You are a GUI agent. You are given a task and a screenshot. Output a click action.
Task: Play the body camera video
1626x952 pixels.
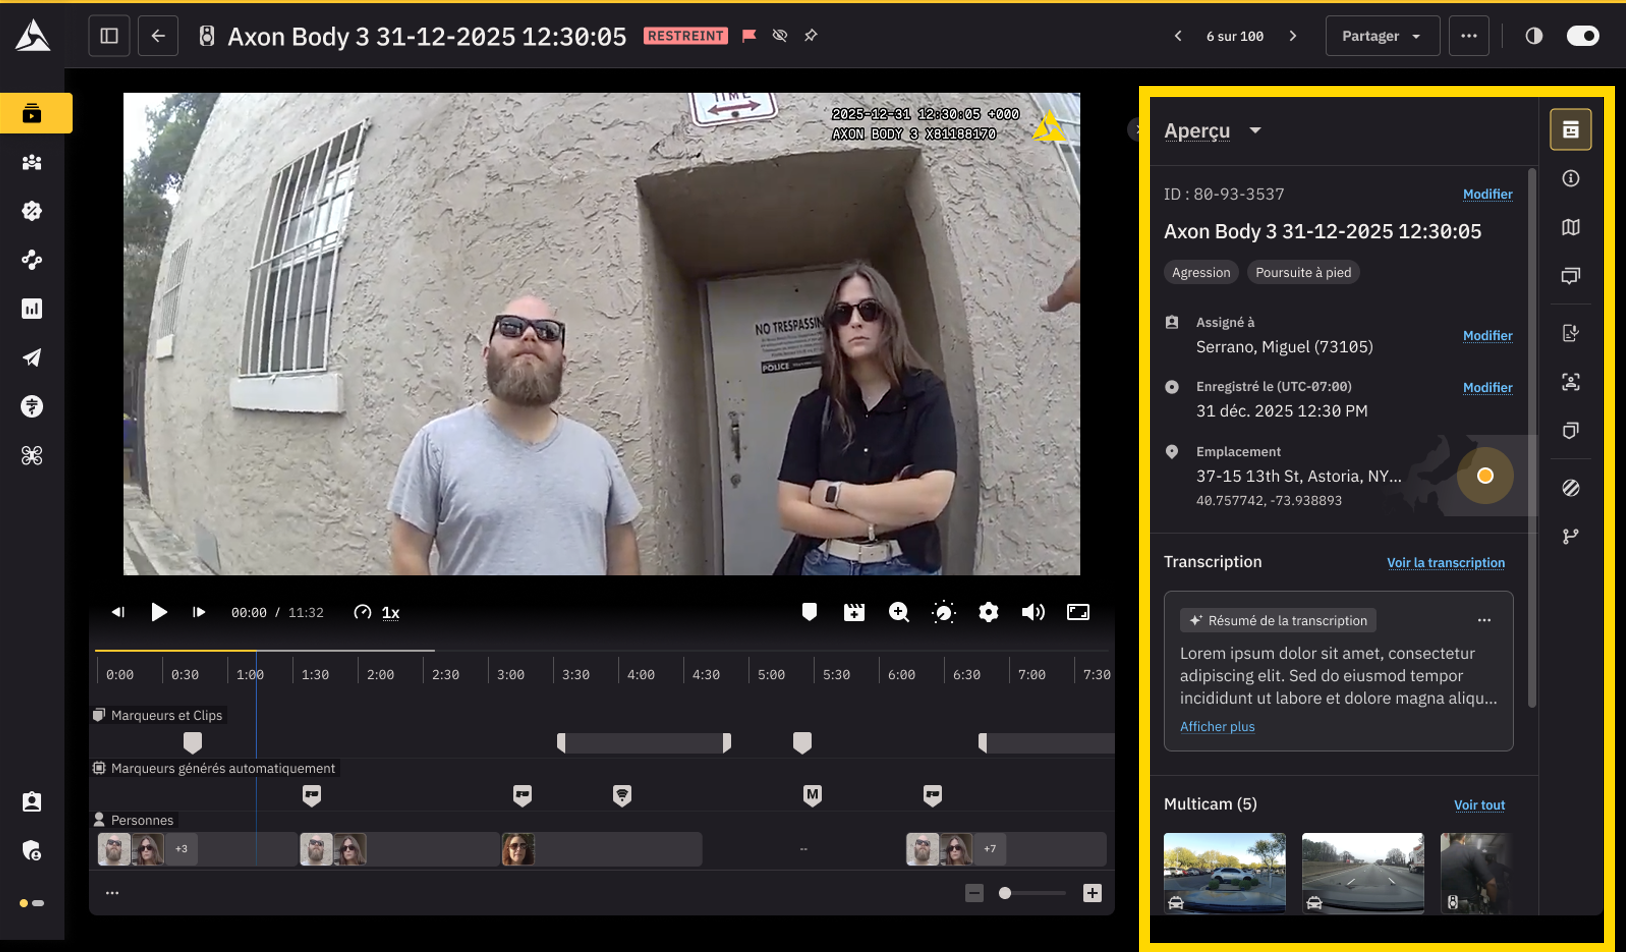point(159,612)
